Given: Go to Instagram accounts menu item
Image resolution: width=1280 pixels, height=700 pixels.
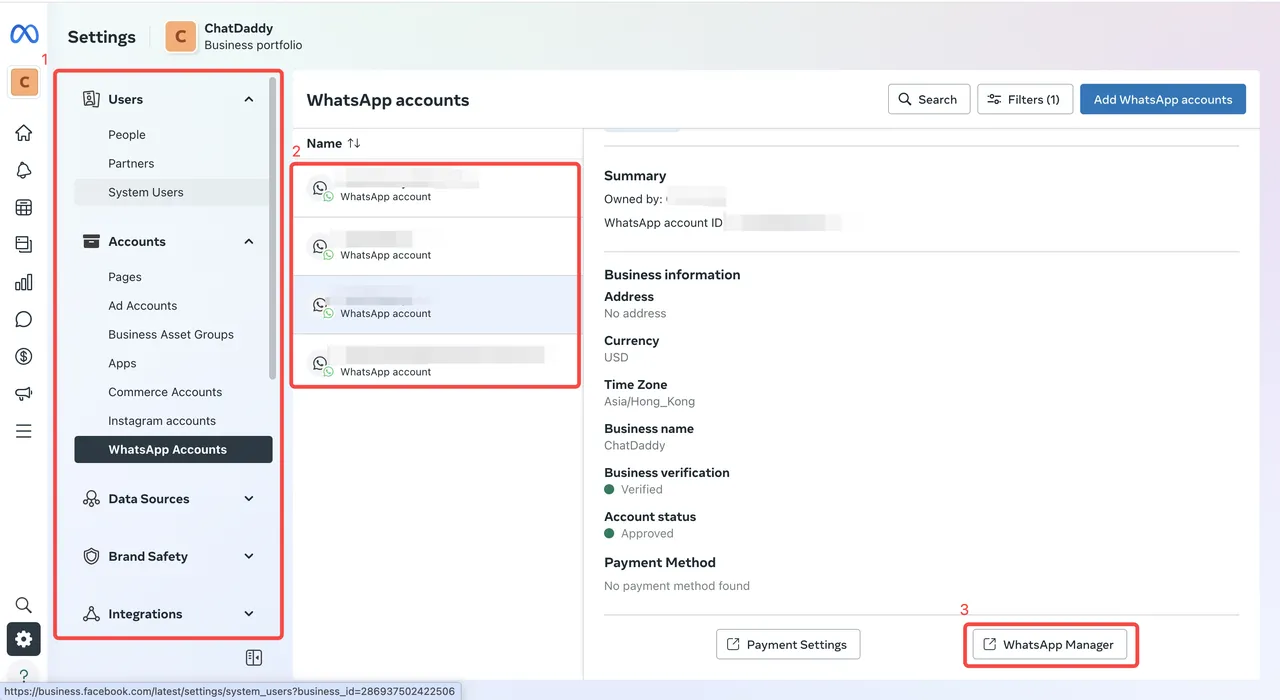Looking at the screenshot, I should 162,421.
